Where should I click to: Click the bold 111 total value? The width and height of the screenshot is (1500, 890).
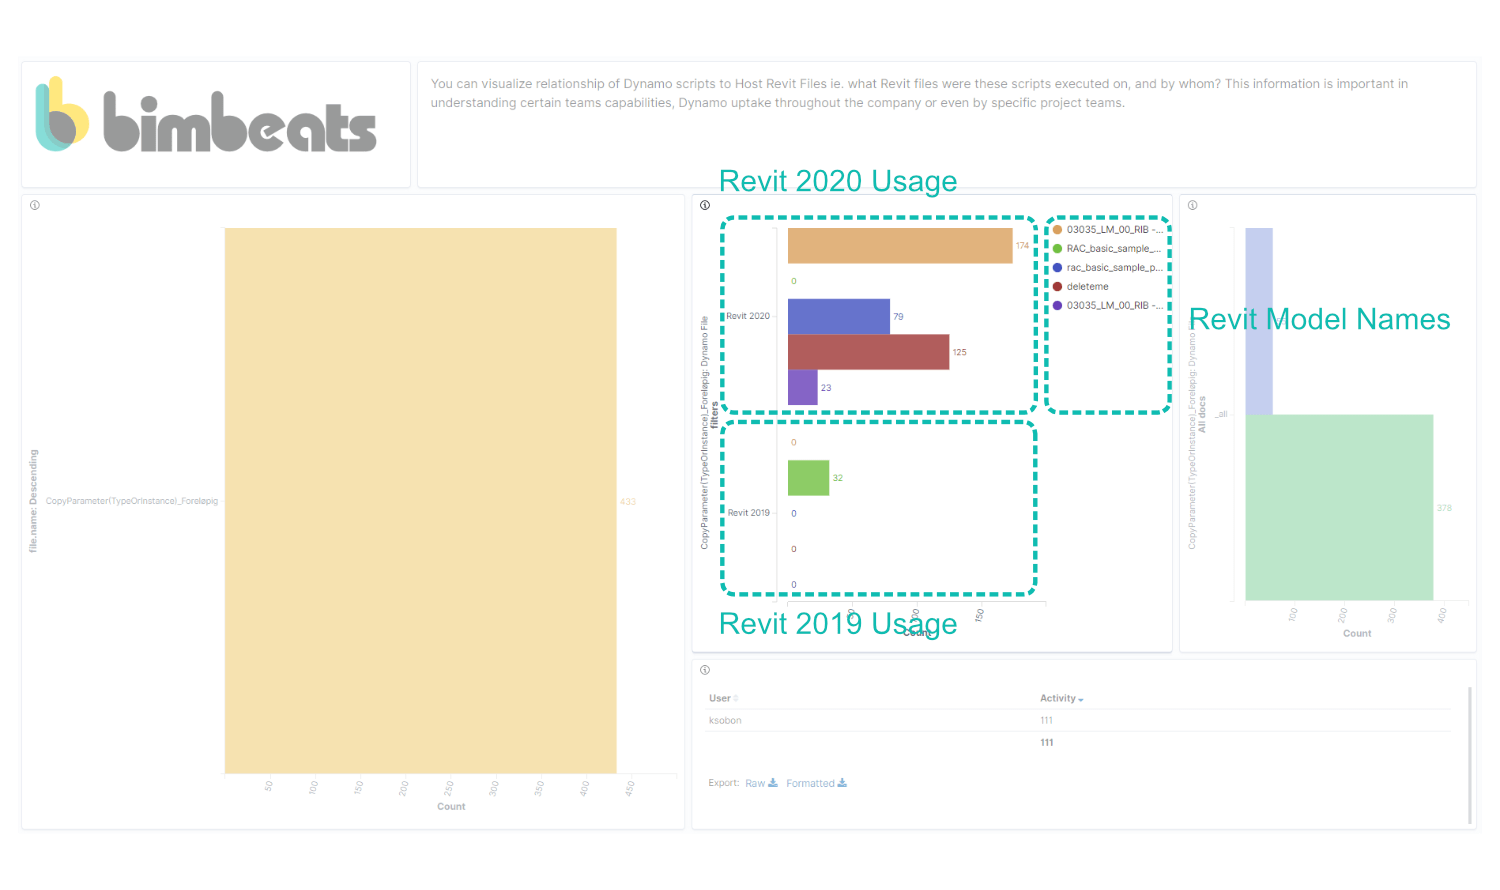coord(1046,742)
